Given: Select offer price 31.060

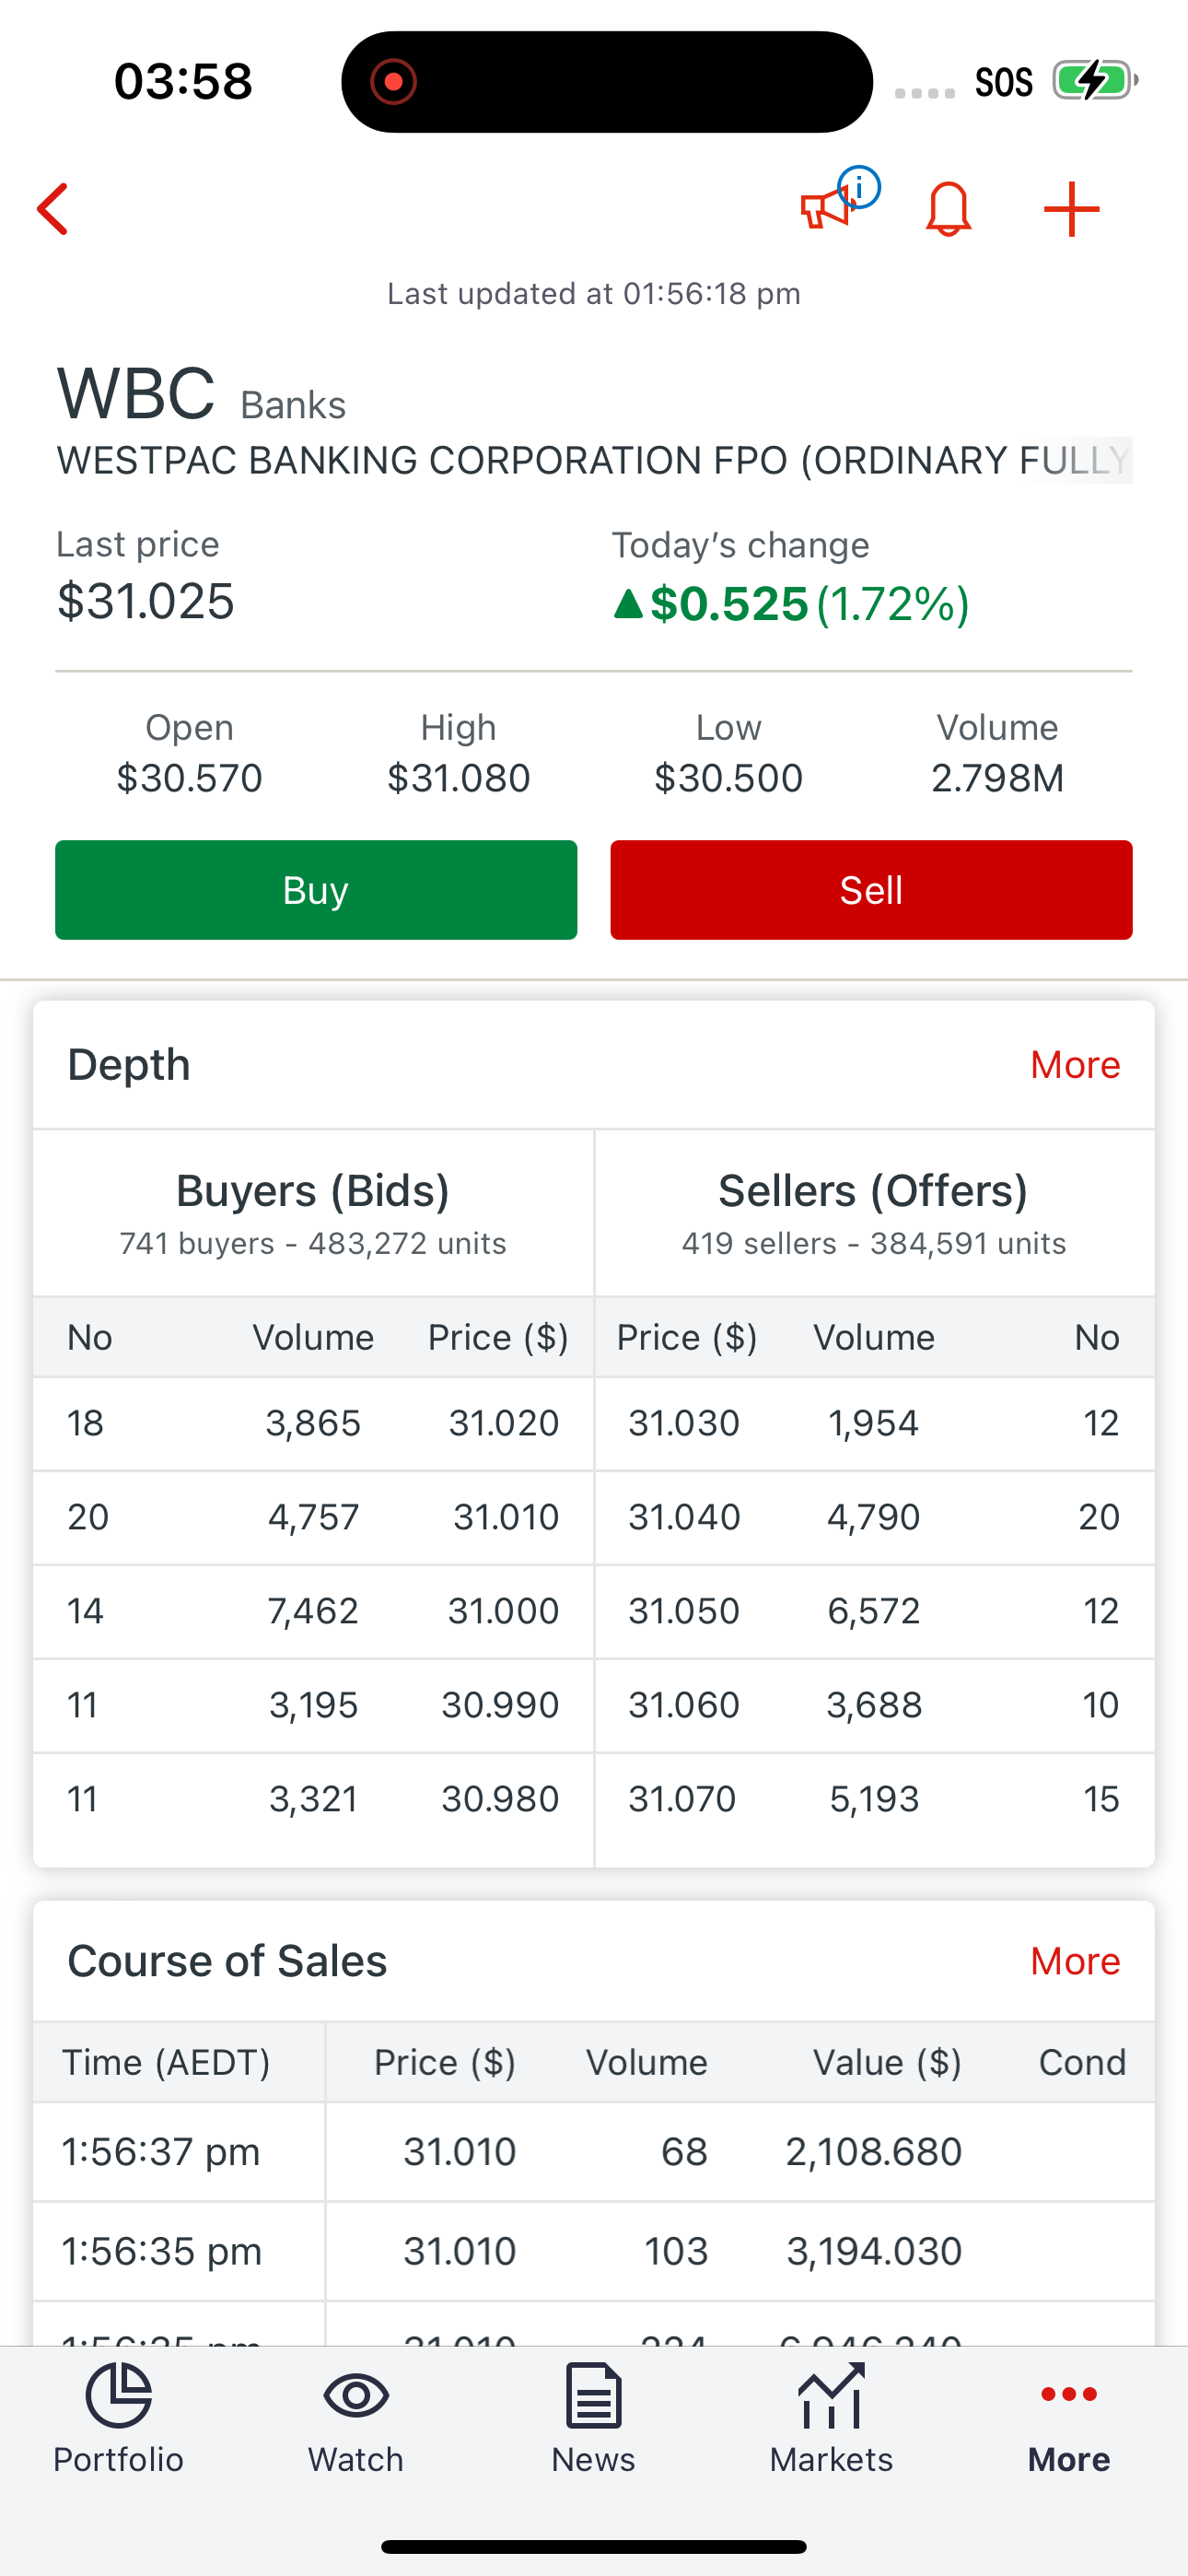Looking at the screenshot, I should (x=684, y=1705).
